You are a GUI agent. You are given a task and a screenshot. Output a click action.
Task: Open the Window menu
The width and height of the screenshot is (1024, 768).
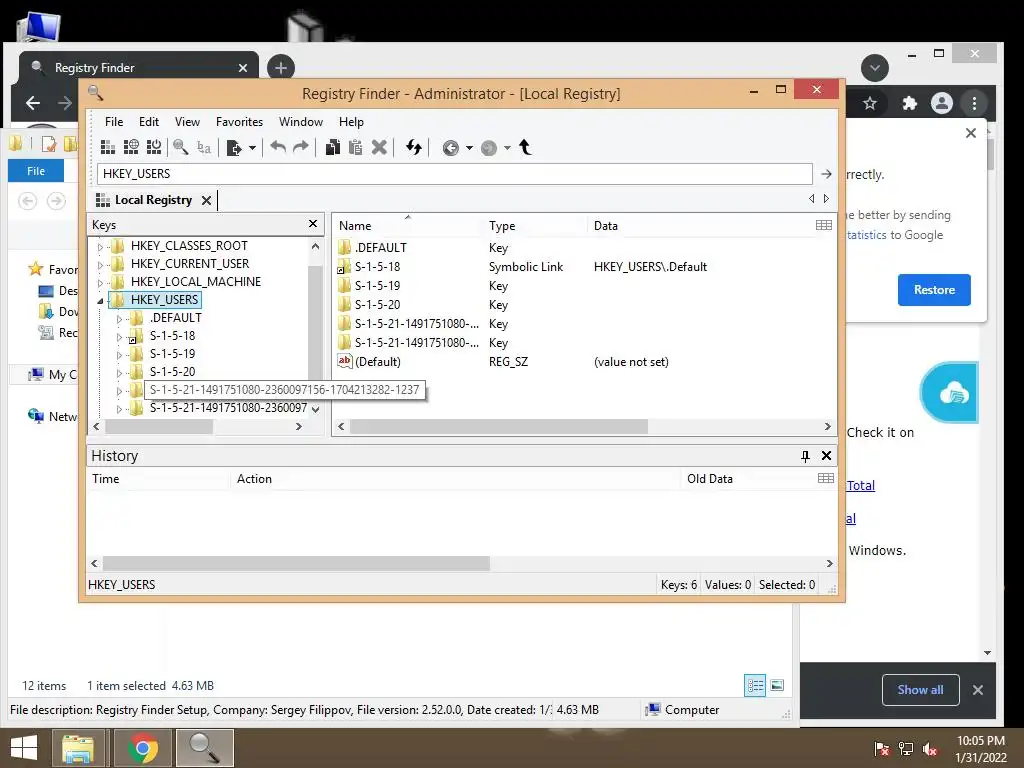click(x=300, y=121)
